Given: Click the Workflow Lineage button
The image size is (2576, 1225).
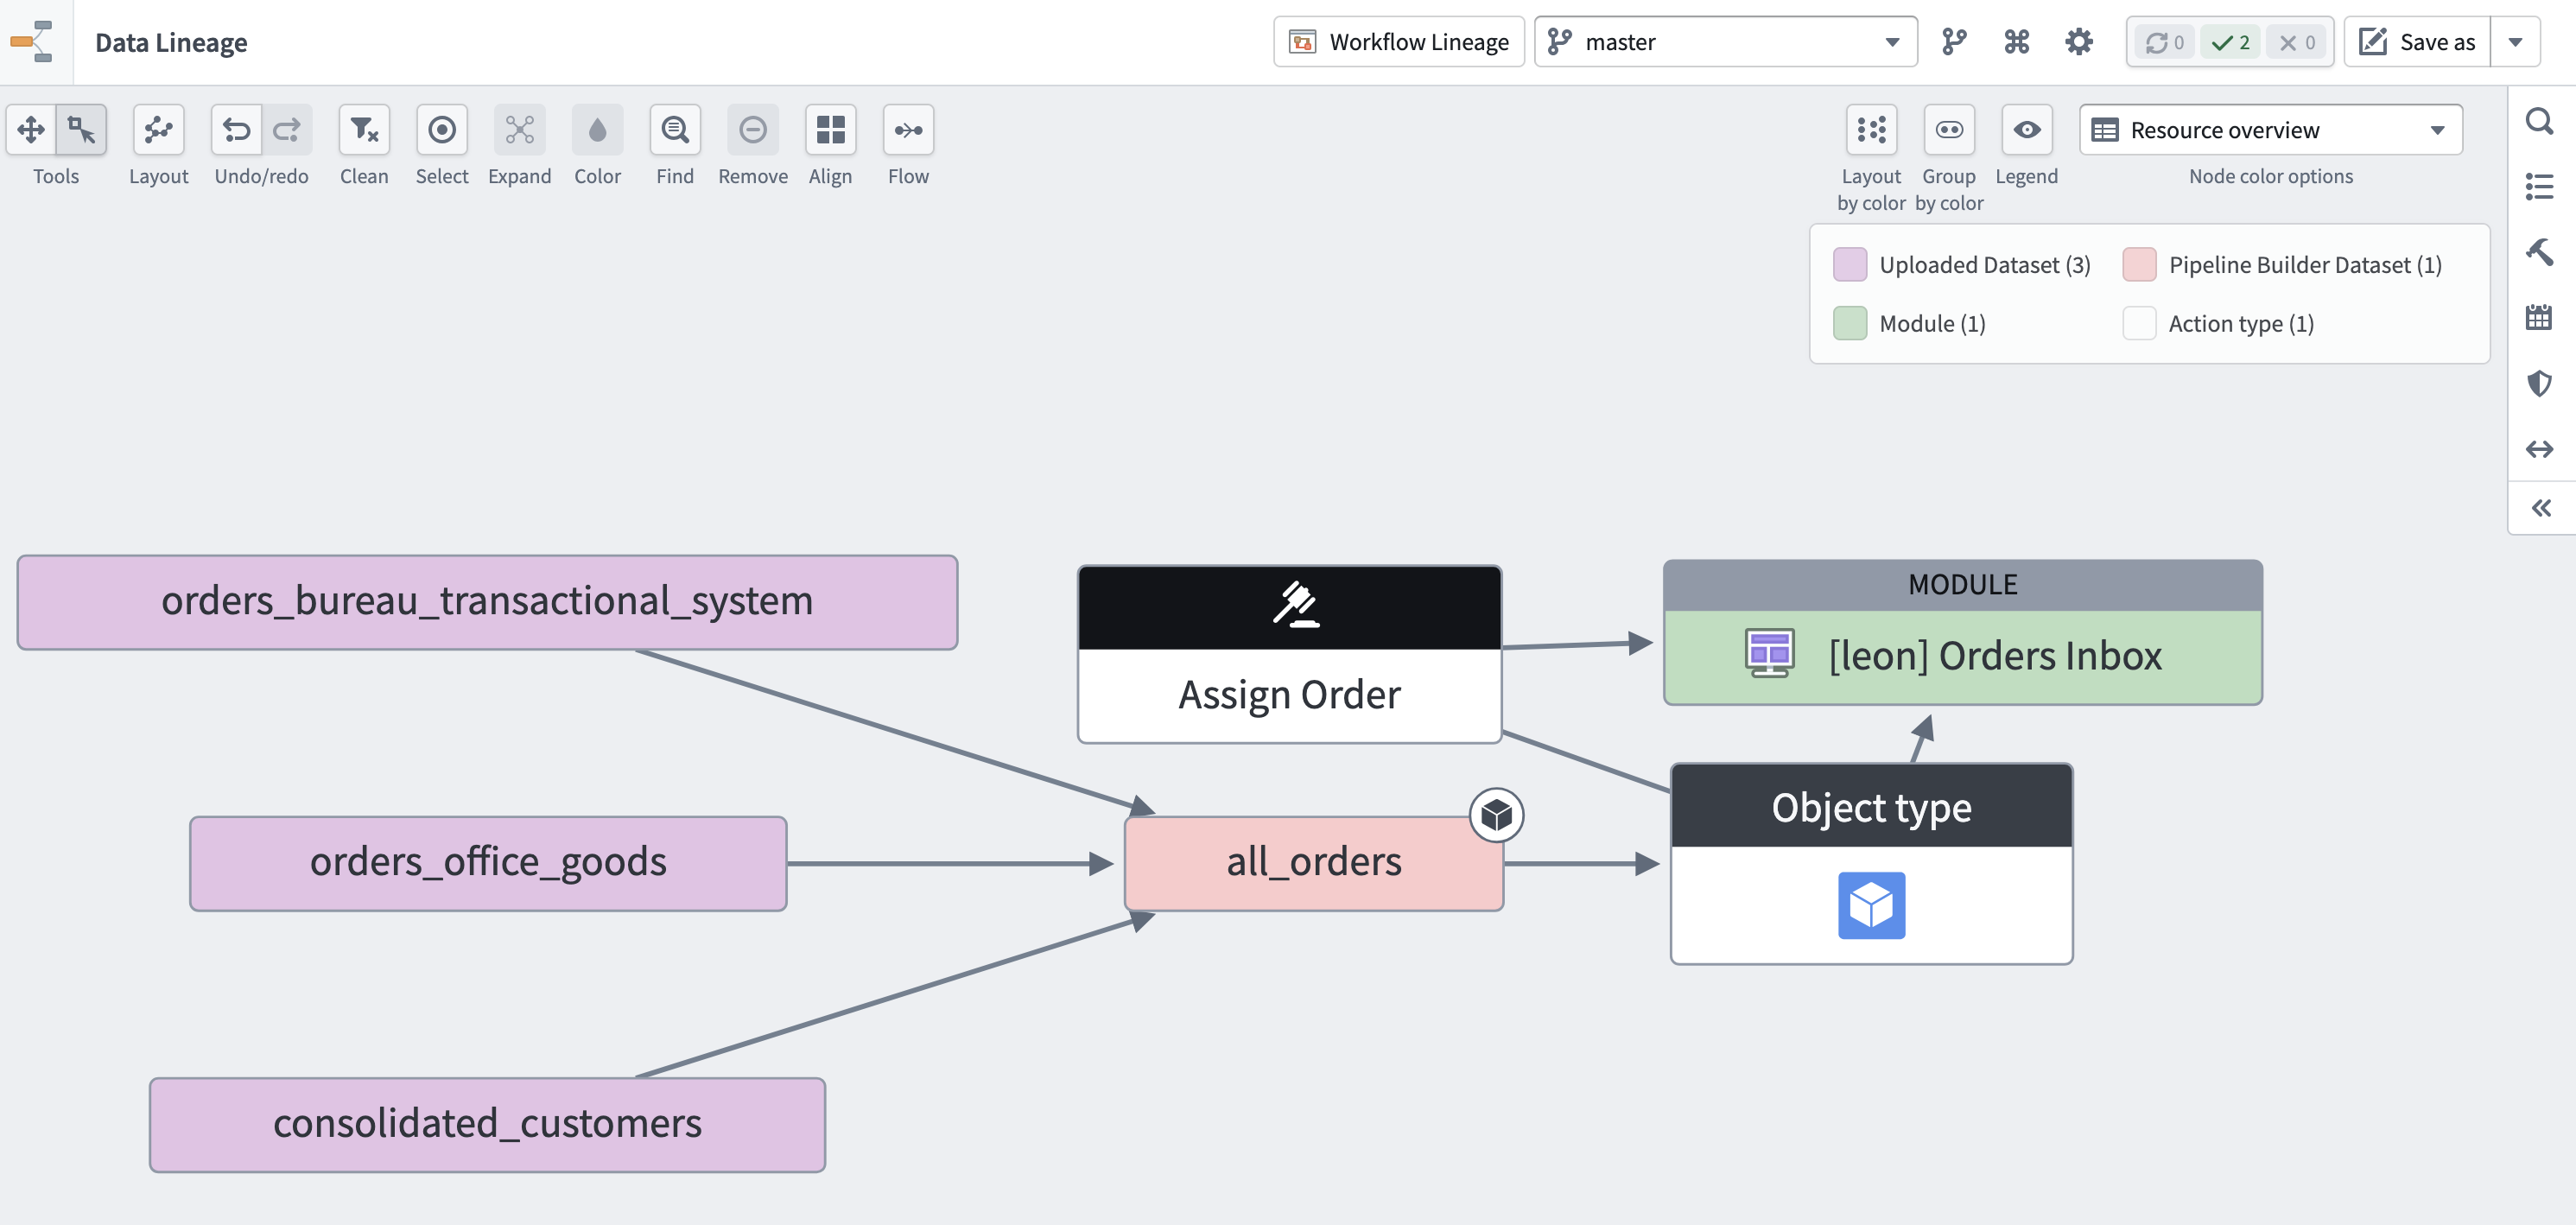Looking at the screenshot, I should 1398,42.
